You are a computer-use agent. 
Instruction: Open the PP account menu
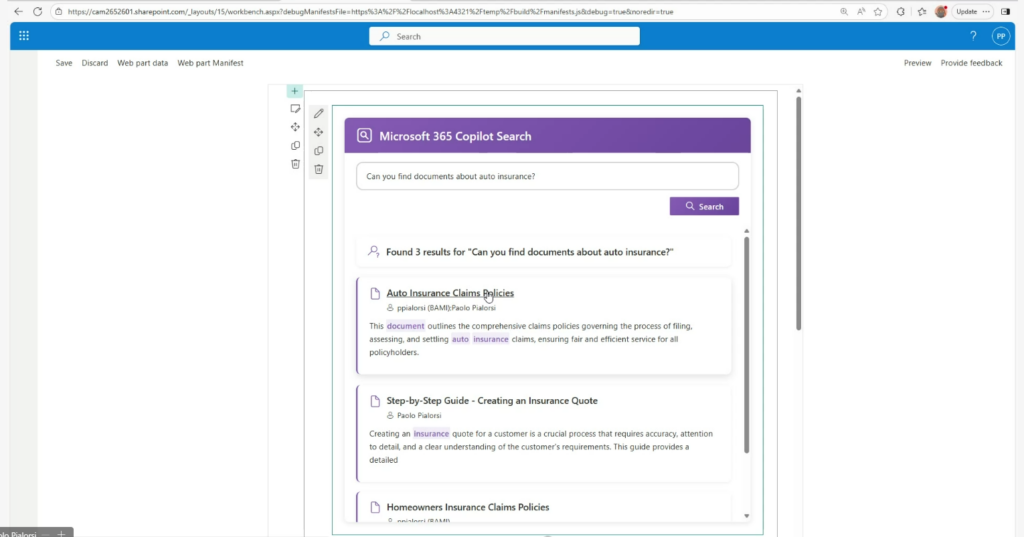1000,37
